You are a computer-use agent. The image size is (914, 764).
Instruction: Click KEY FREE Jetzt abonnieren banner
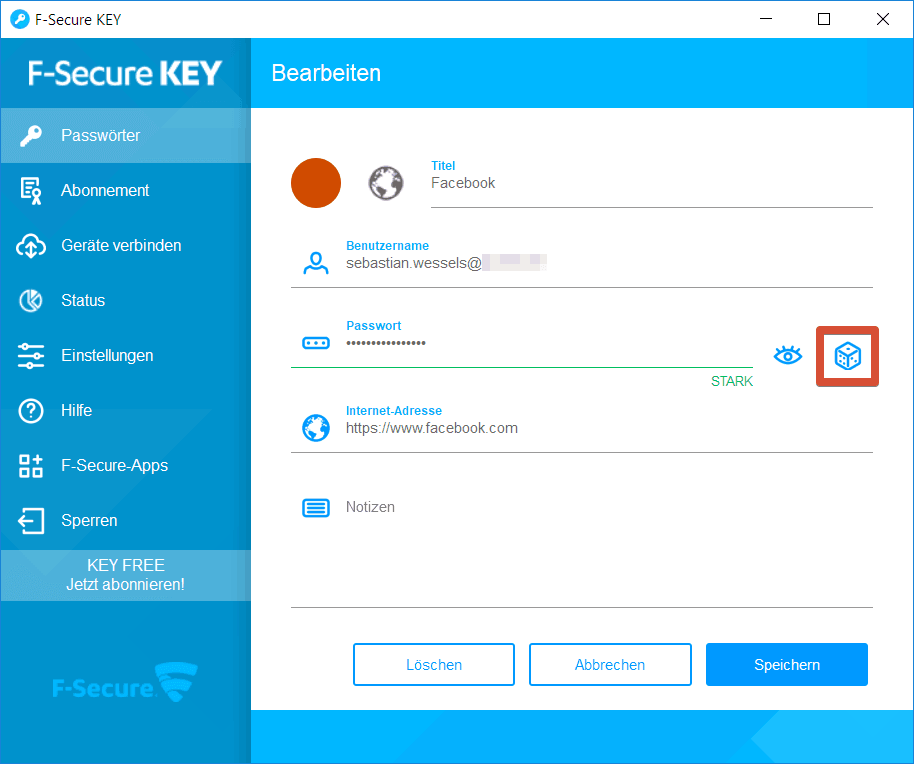click(x=125, y=575)
